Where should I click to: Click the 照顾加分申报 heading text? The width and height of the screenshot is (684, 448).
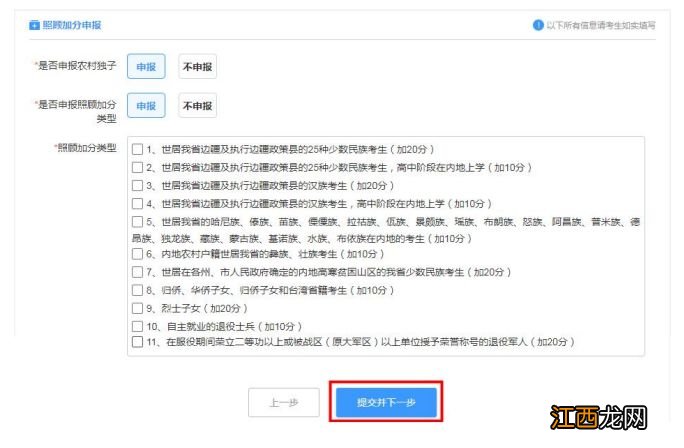click(x=72, y=25)
